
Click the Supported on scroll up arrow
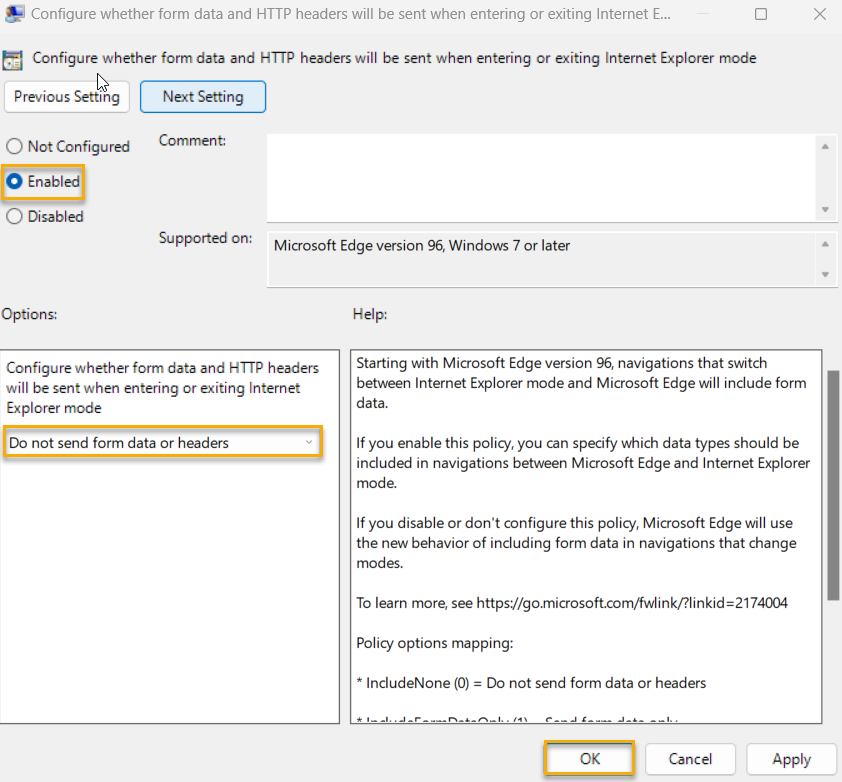[x=825, y=244]
